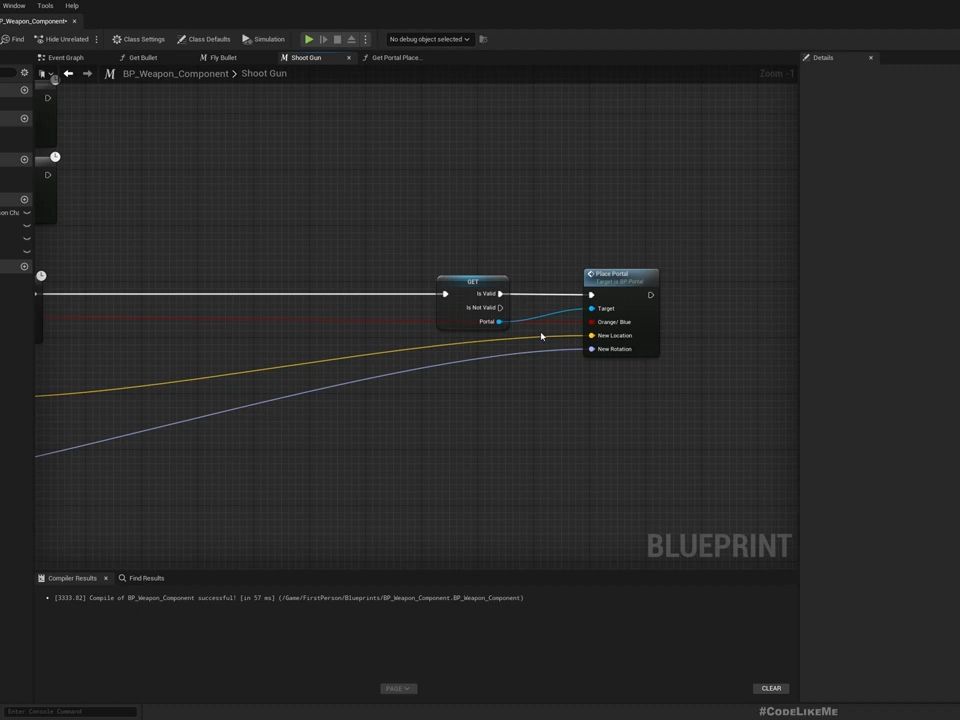Navigate forward with right arrow
The width and height of the screenshot is (960, 720).
pyautogui.click(x=88, y=73)
